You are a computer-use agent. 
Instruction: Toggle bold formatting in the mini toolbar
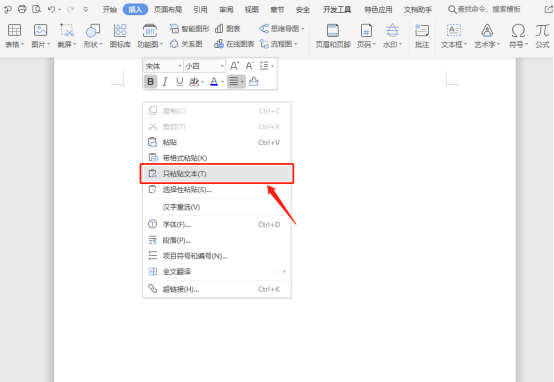pyautogui.click(x=151, y=82)
